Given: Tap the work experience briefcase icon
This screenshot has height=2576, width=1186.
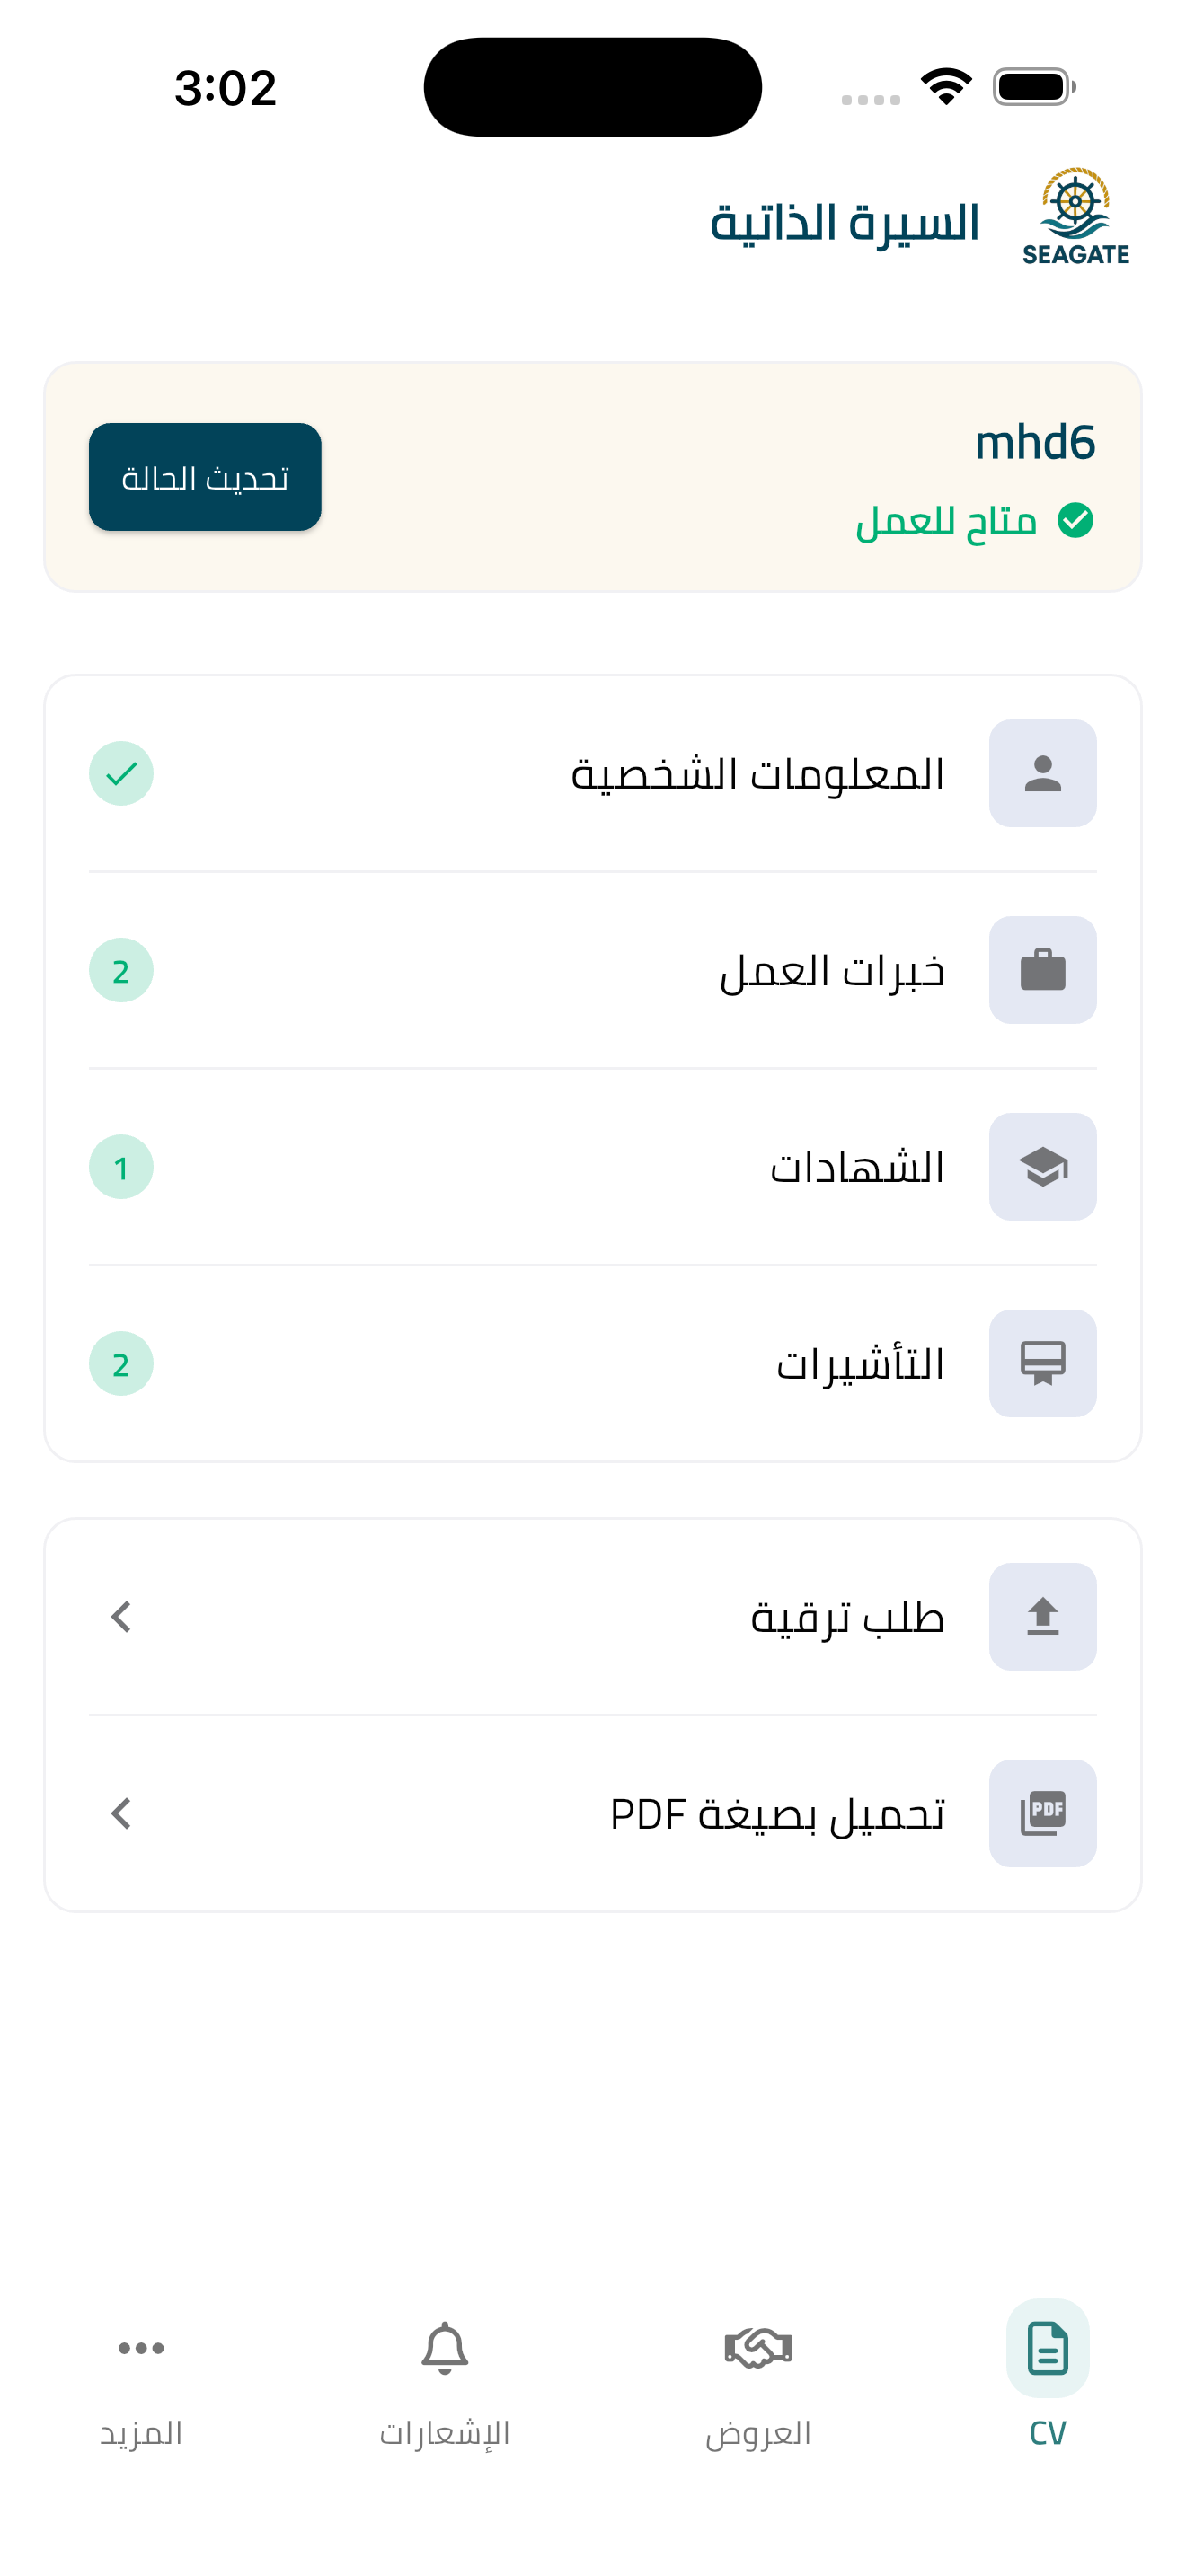Looking at the screenshot, I should [x=1042, y=970].
